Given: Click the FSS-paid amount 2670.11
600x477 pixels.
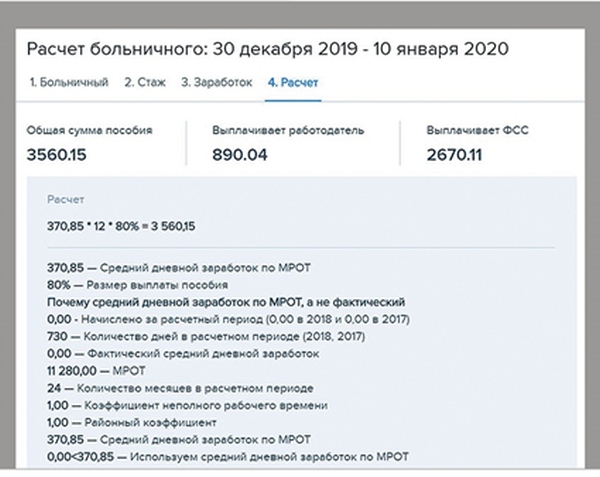Looking at the screenshot, I should click(x=453, y=154).
